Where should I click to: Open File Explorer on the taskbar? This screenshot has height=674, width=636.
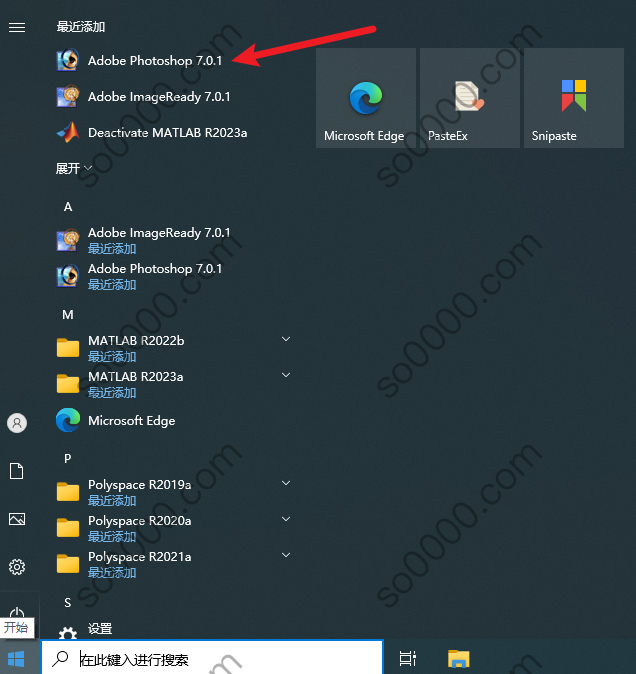[459, 659]
